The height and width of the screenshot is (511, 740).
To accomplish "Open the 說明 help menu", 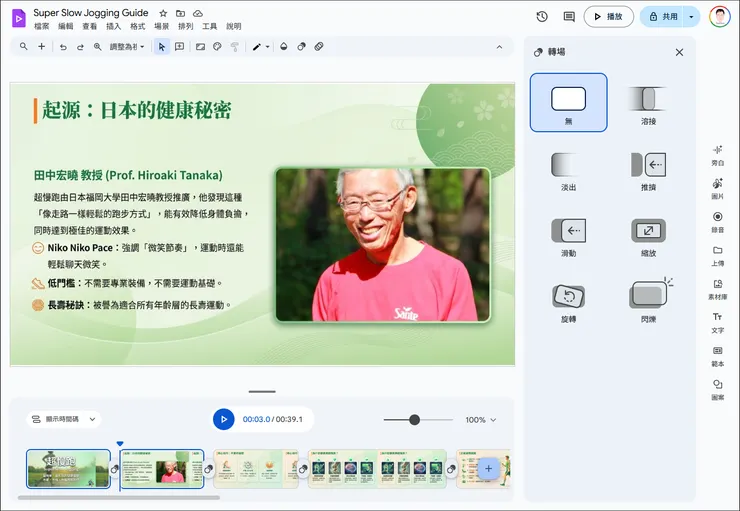I will pyautogui.click(x=234, y=26).
